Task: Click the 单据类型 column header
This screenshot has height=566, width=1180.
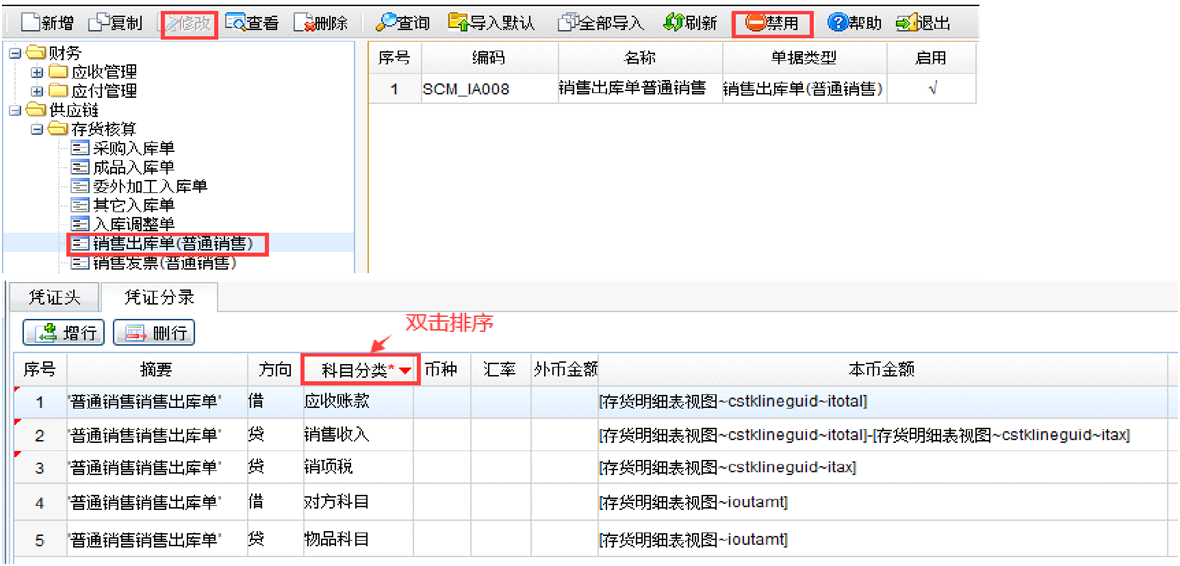Action: [804, 59]
